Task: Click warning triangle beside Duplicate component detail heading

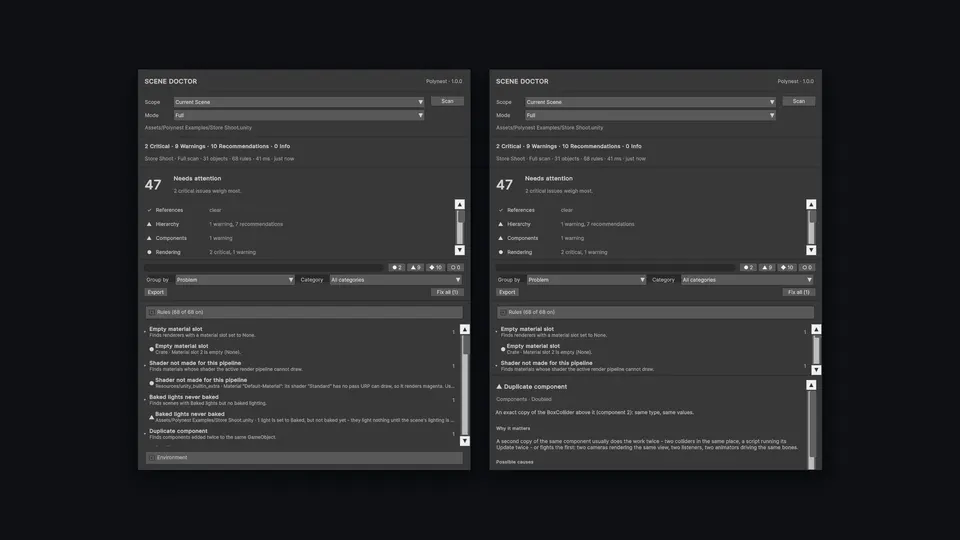Action: [499, 387]
